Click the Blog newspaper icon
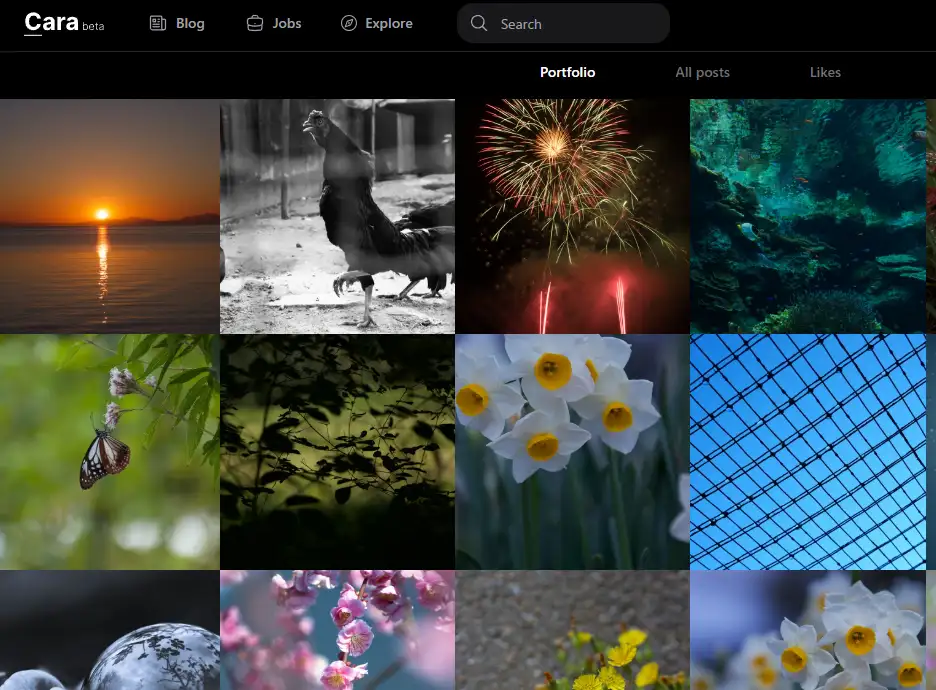The width and height of the screenshot is (936, 690). 158,23
